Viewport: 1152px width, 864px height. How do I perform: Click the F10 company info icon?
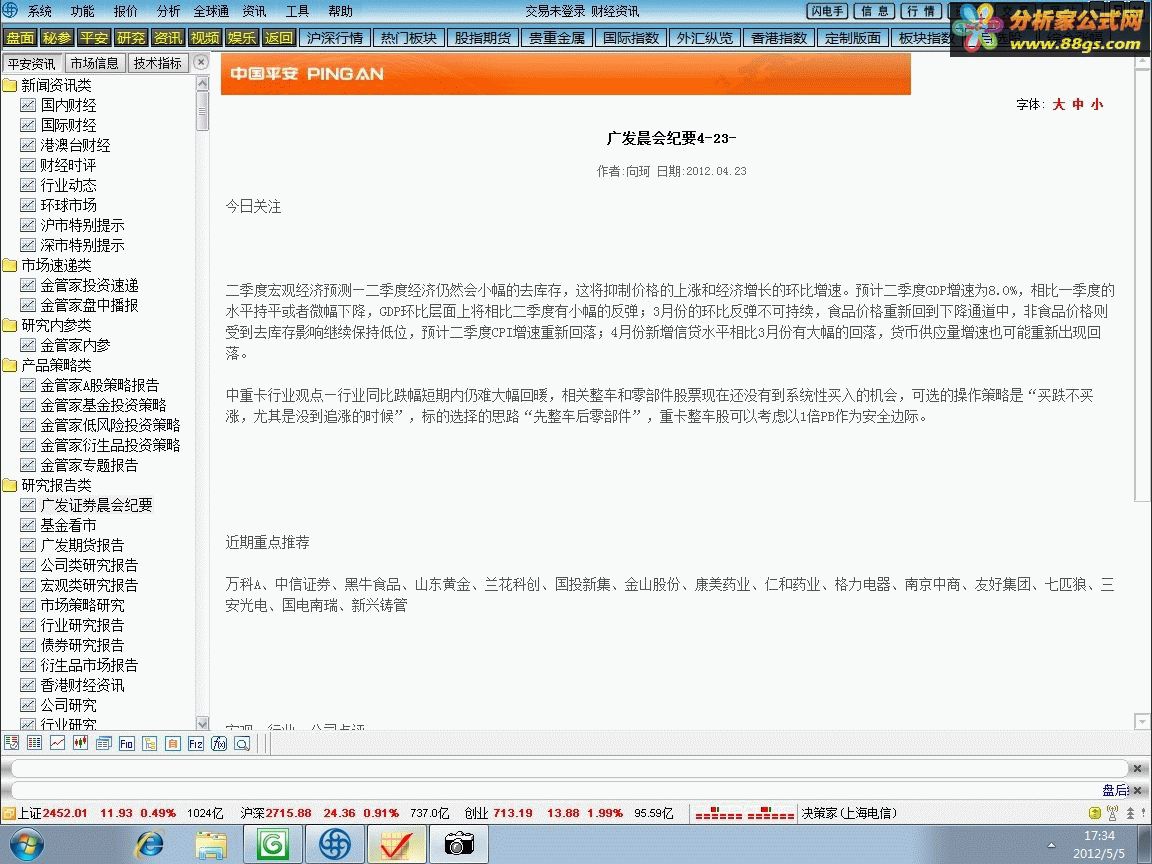(x=126, y=744)
